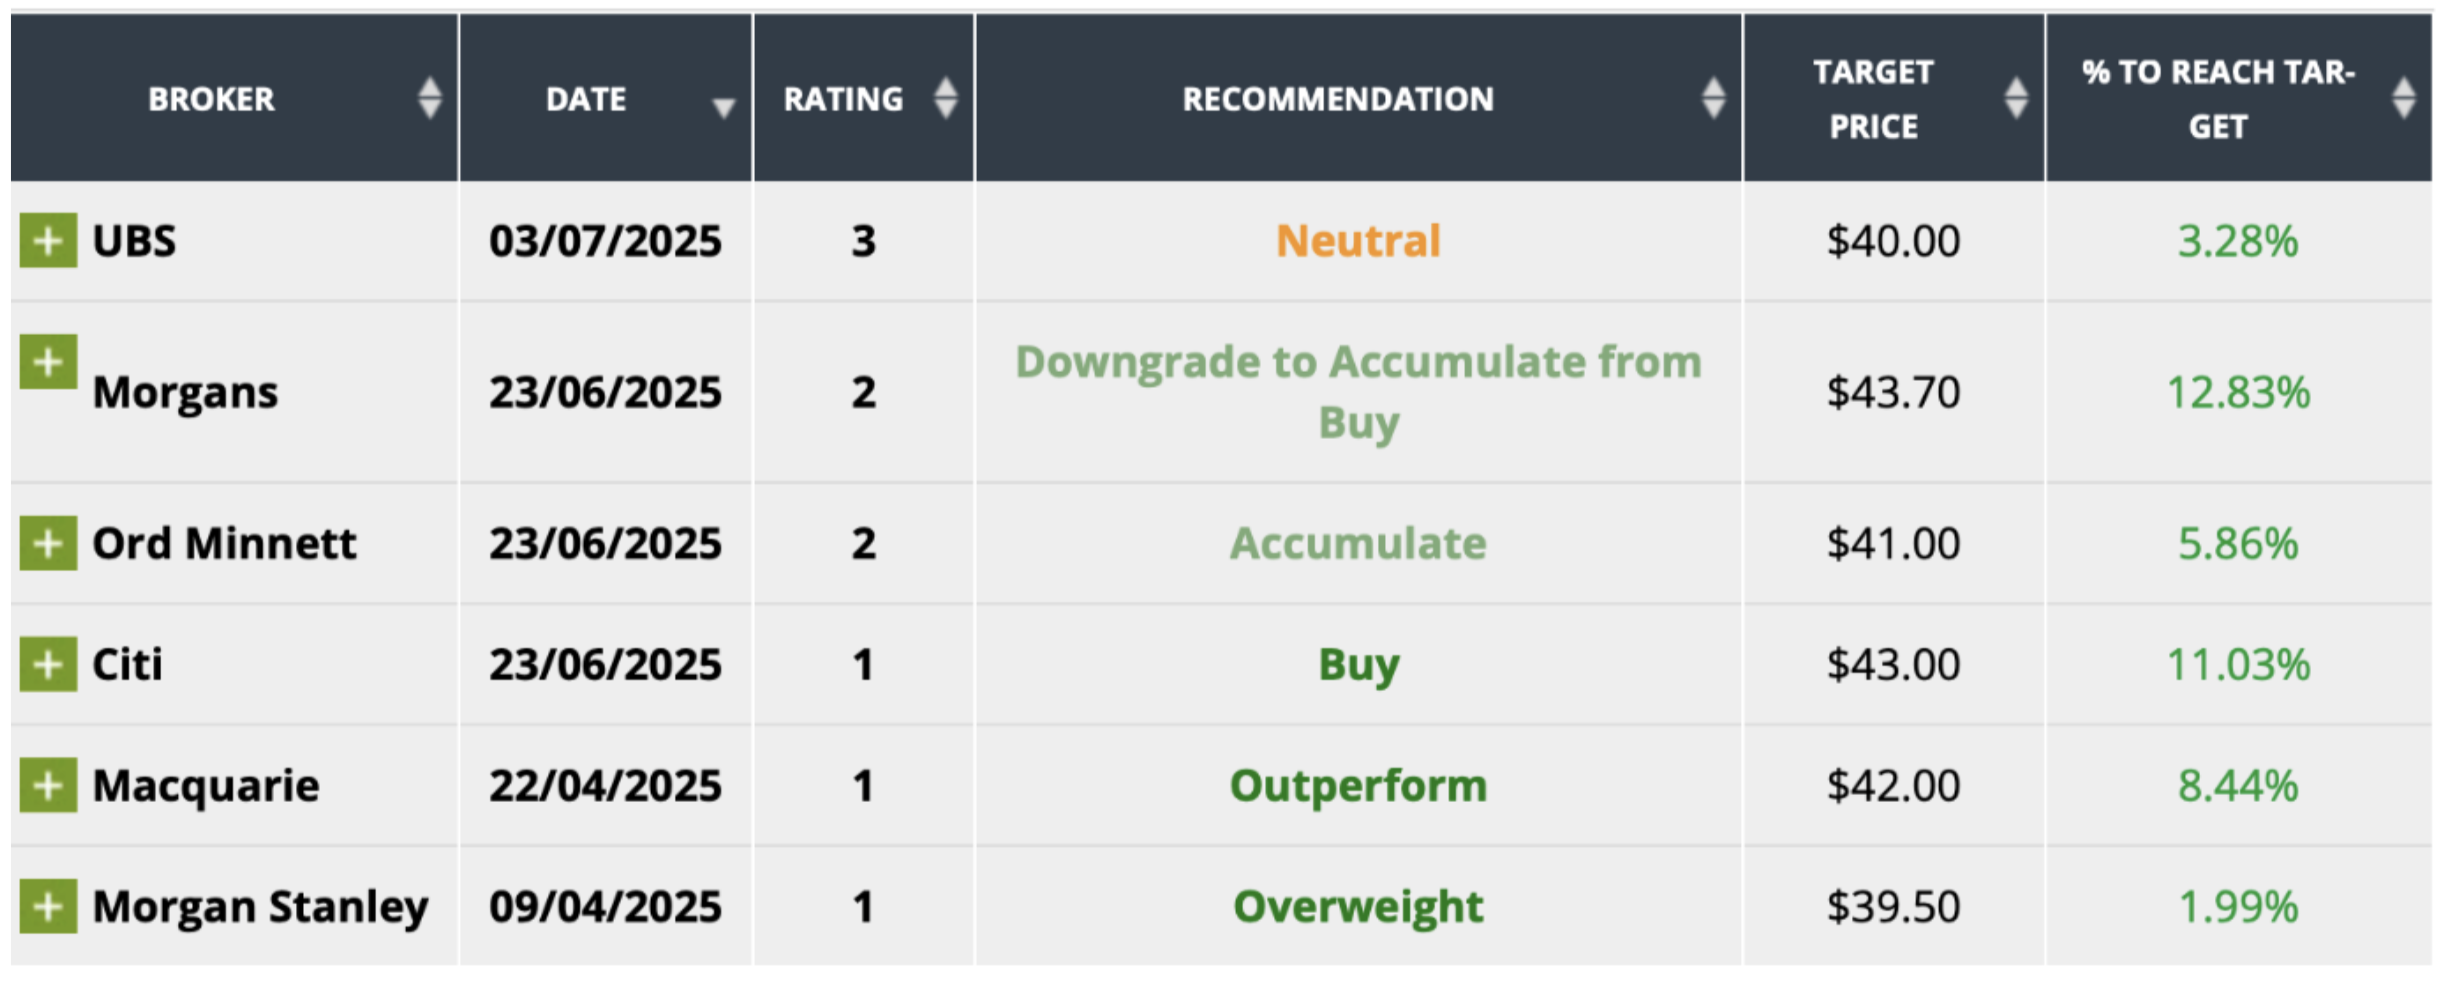Click the Recommendation column sort arrows
Viewport: 2450px width, 990px height.
[x=1713, y=98]
